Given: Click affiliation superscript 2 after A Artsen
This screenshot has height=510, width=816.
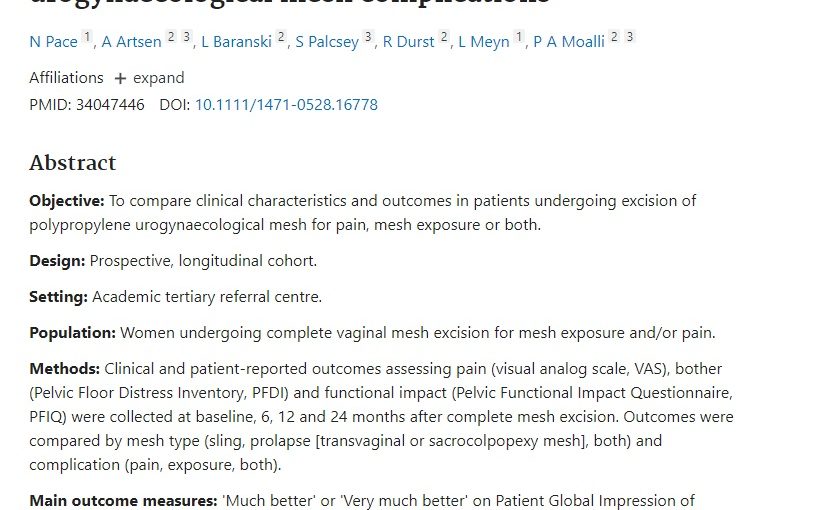Looking at the screenshot, I should click(x=171, y=37).
